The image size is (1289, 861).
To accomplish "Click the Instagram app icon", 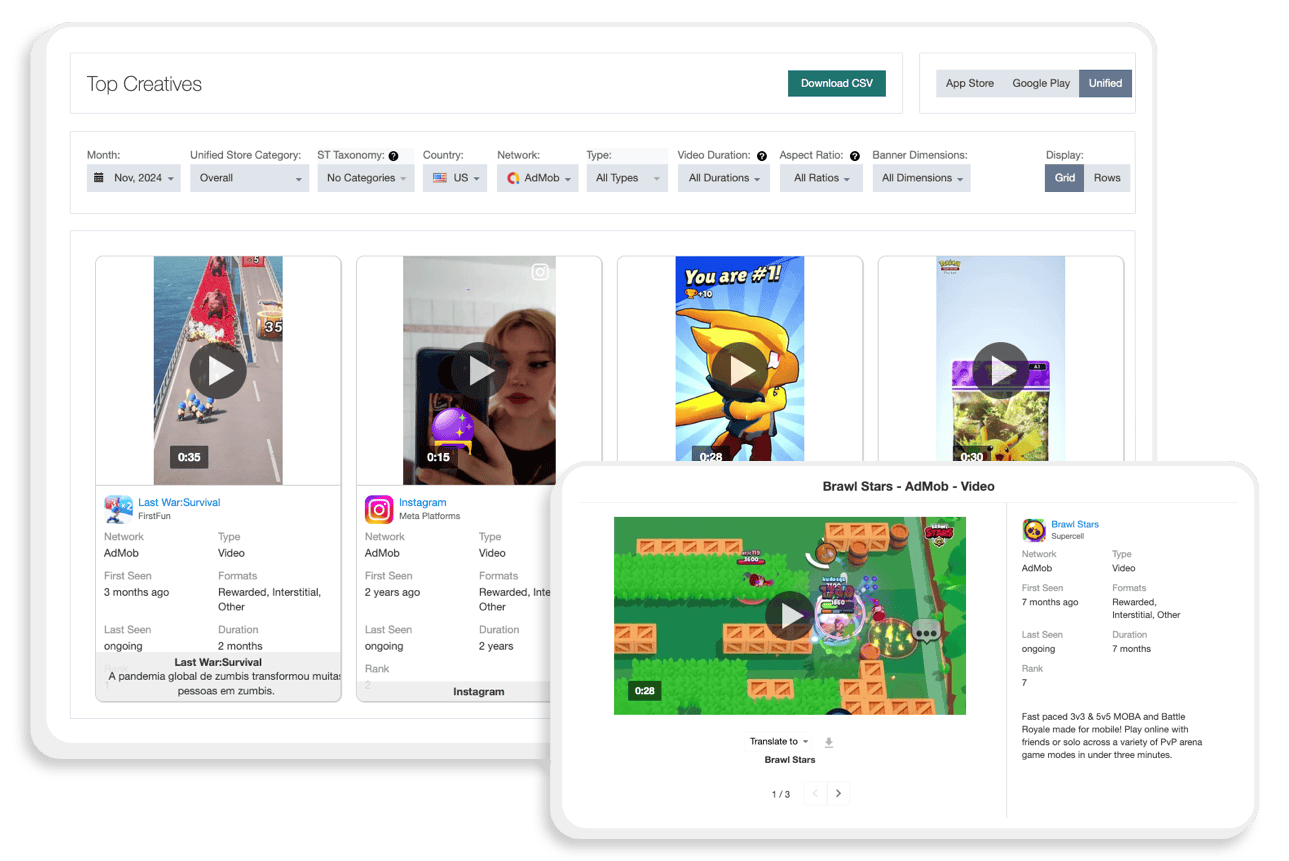I will coord(379,509).
